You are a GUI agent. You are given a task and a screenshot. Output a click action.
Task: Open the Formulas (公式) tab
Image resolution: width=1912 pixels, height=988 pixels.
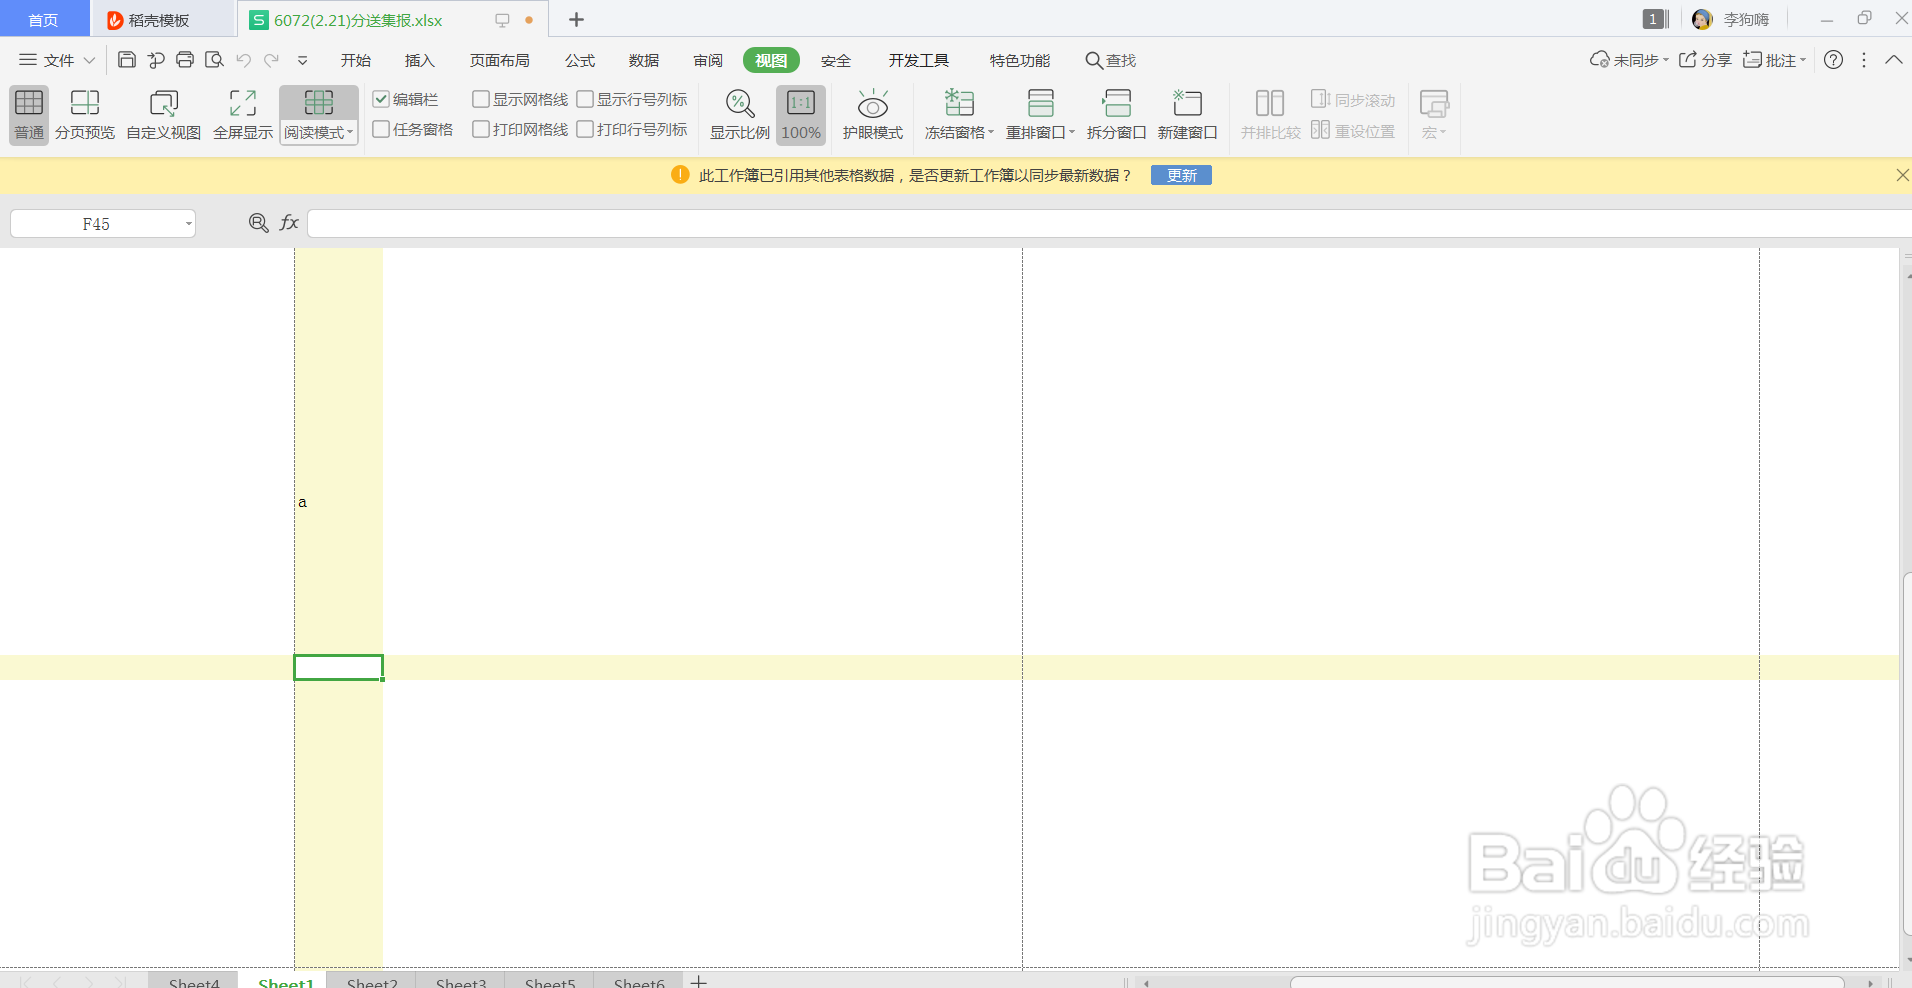[580, 60]
